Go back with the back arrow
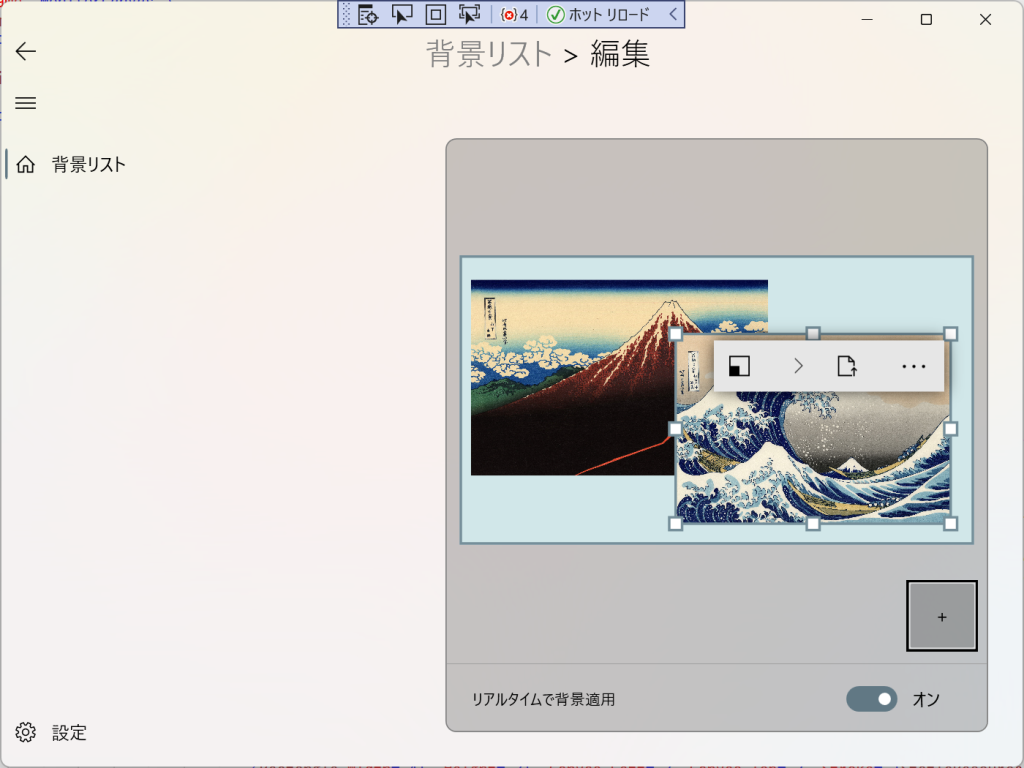The height and width of the screenshot is (768, 1024). (25, 51)
